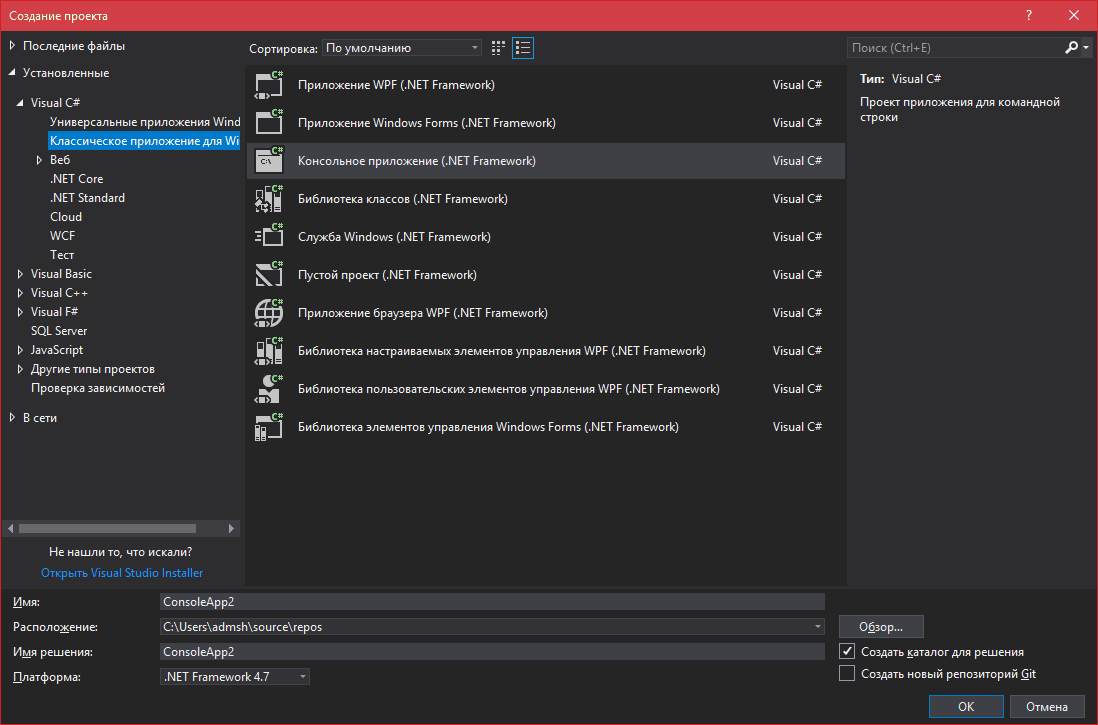
Task: Click the 'Обзор...' browse button
Action: point(881,626)
